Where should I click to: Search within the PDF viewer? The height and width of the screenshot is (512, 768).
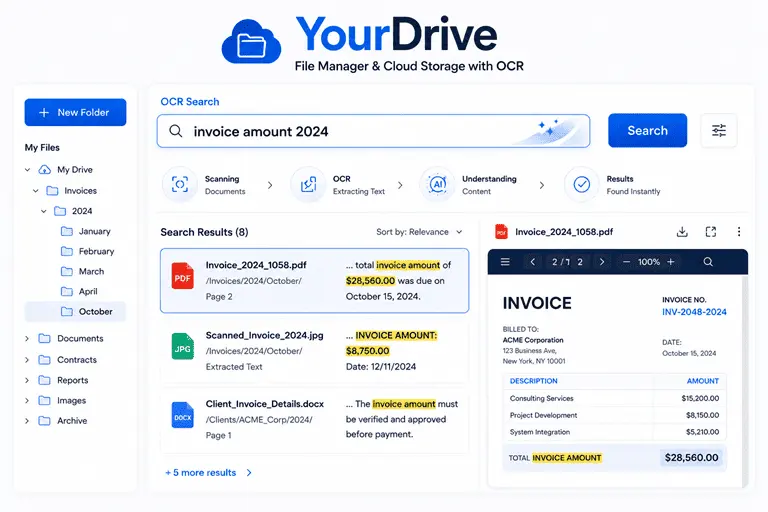[x=708, y=262]
